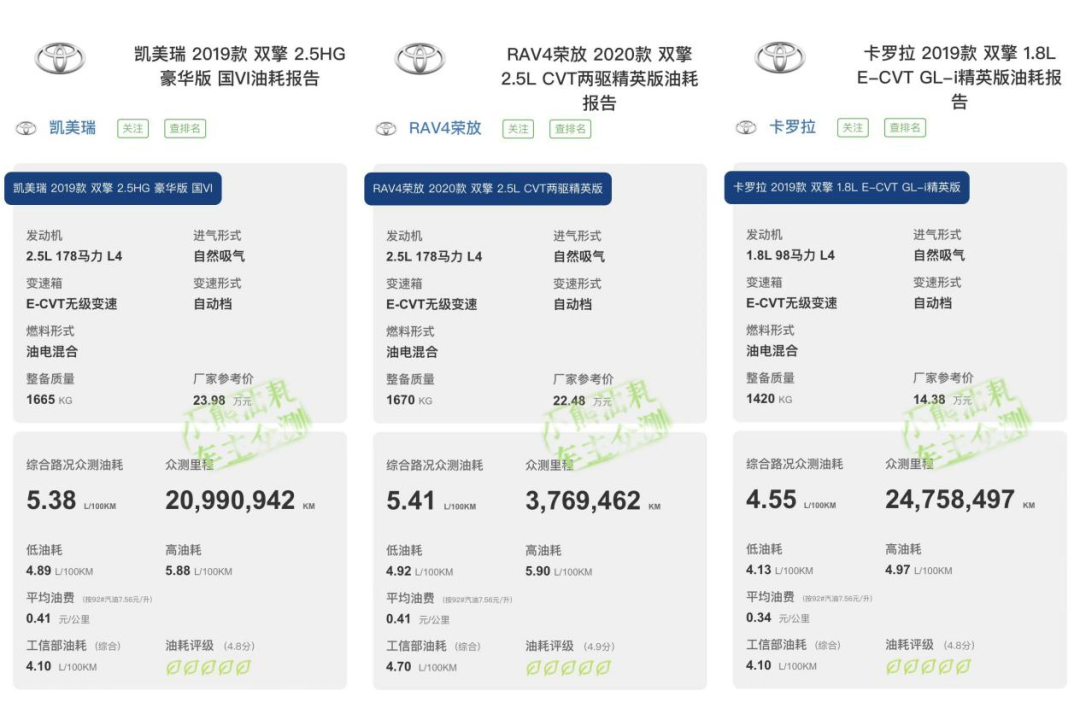This screenshot has width=1080, height=720.
Task: Click the 4.97 L/100KM high consumption value
Action: 919,570
